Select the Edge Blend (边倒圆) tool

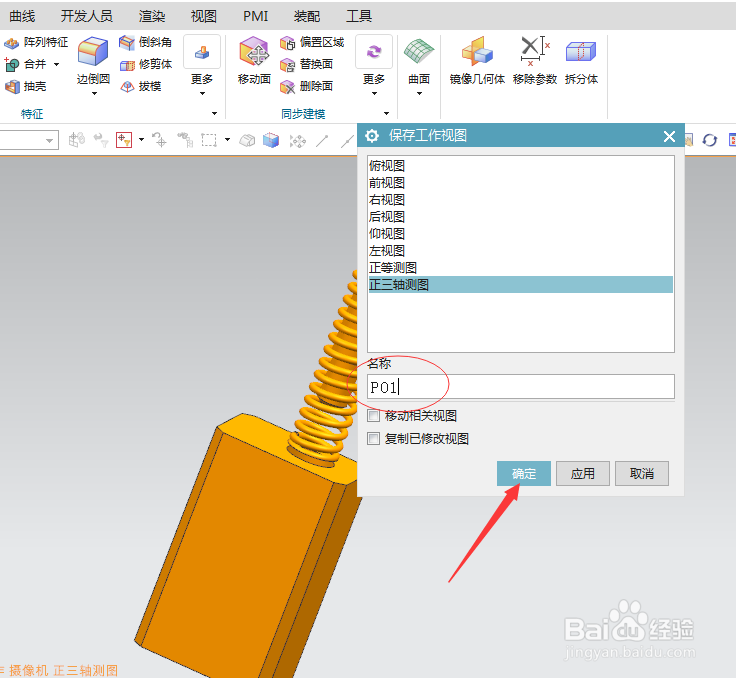point(93,60)
